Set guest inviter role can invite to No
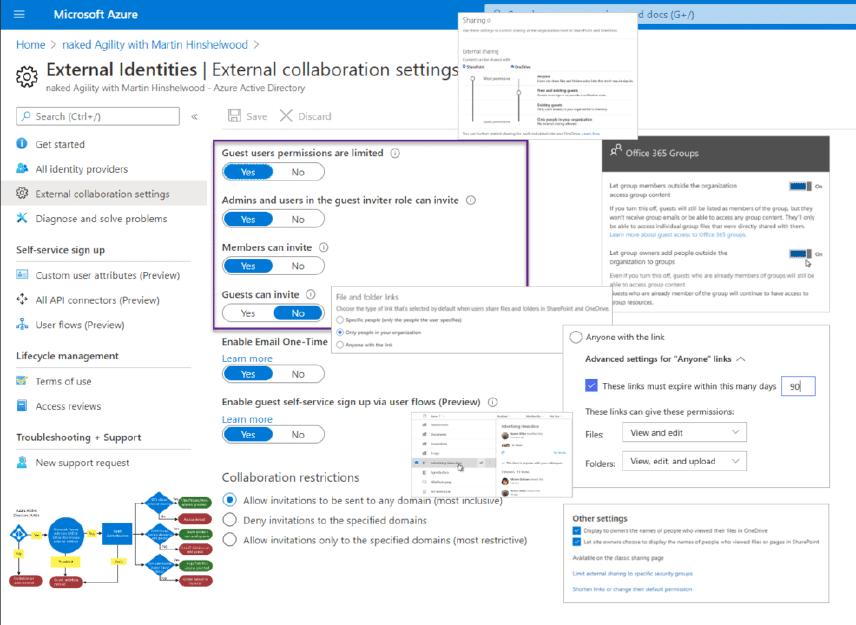 click(x=298, y=219)
